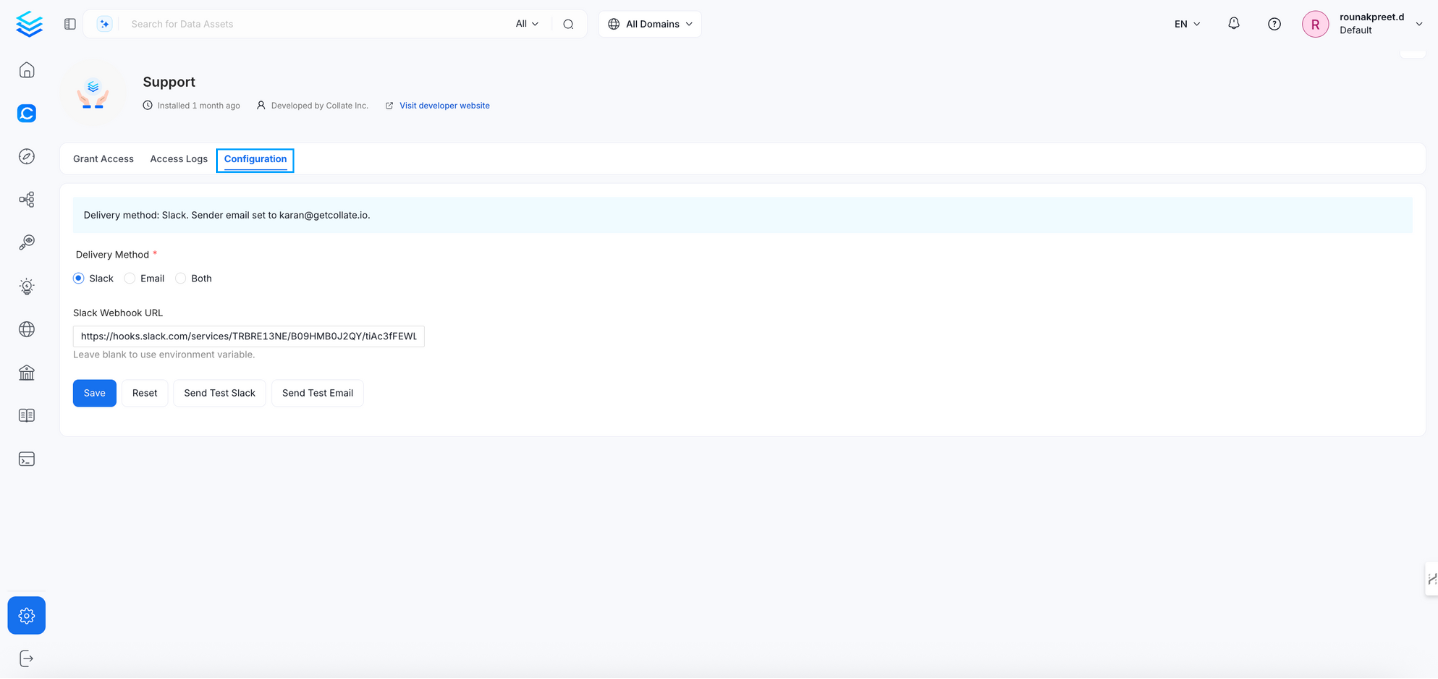Click the Support heading text
Screen dimensions: 1438x679
[x=169, y=82]
